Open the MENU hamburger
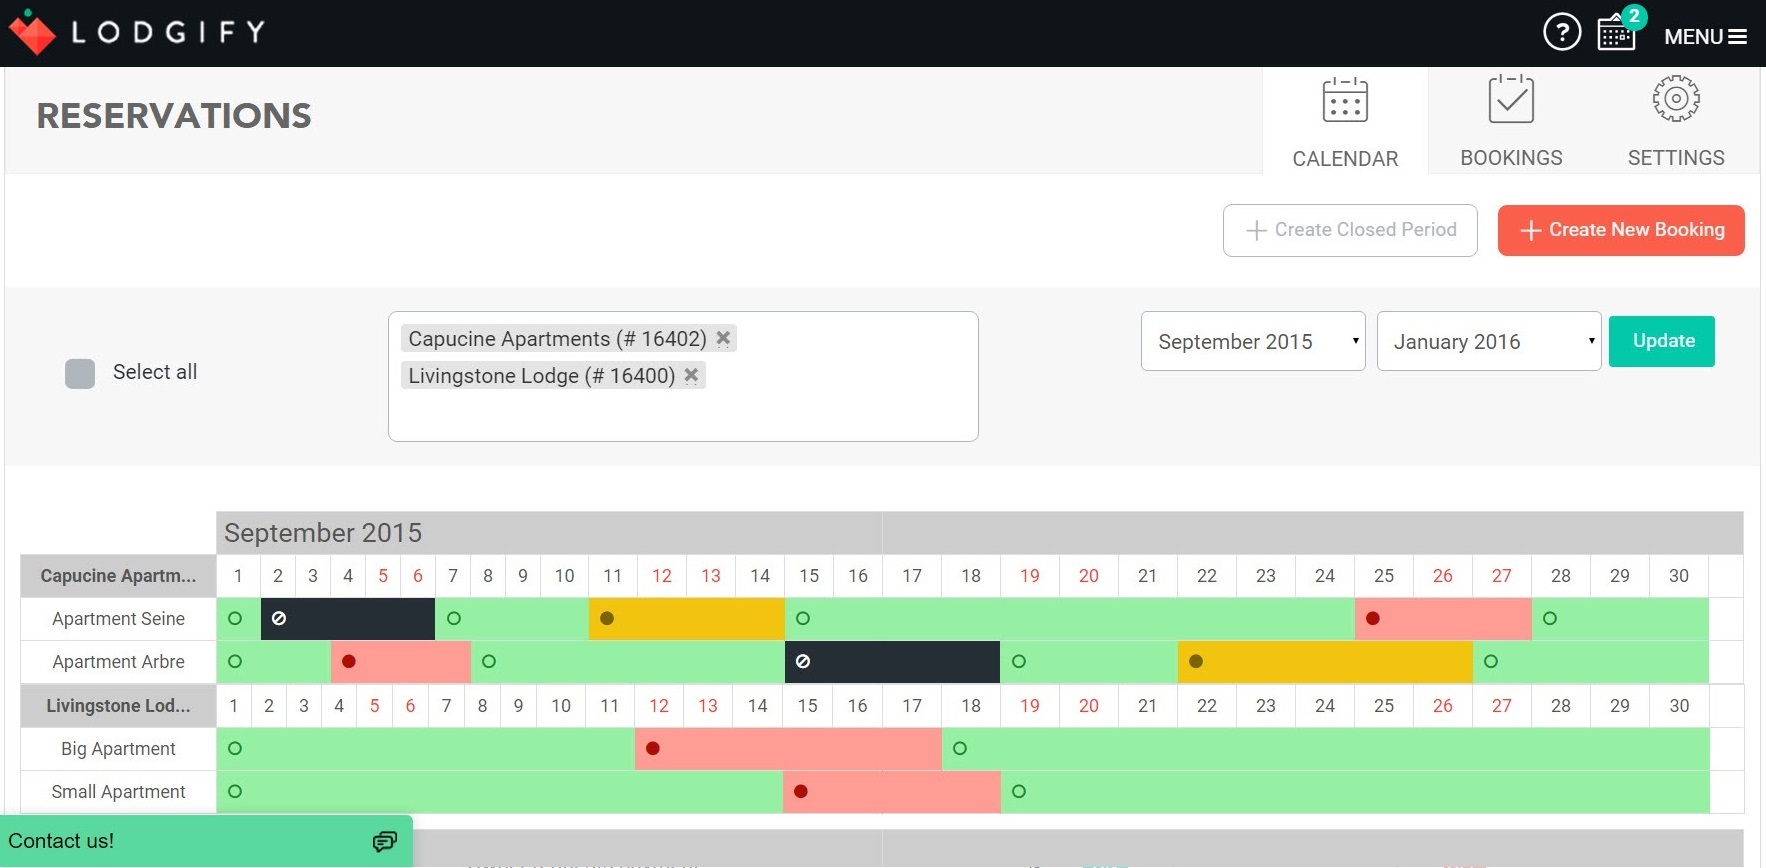This screenshot has height=868, width=1766. [1705, 37]
